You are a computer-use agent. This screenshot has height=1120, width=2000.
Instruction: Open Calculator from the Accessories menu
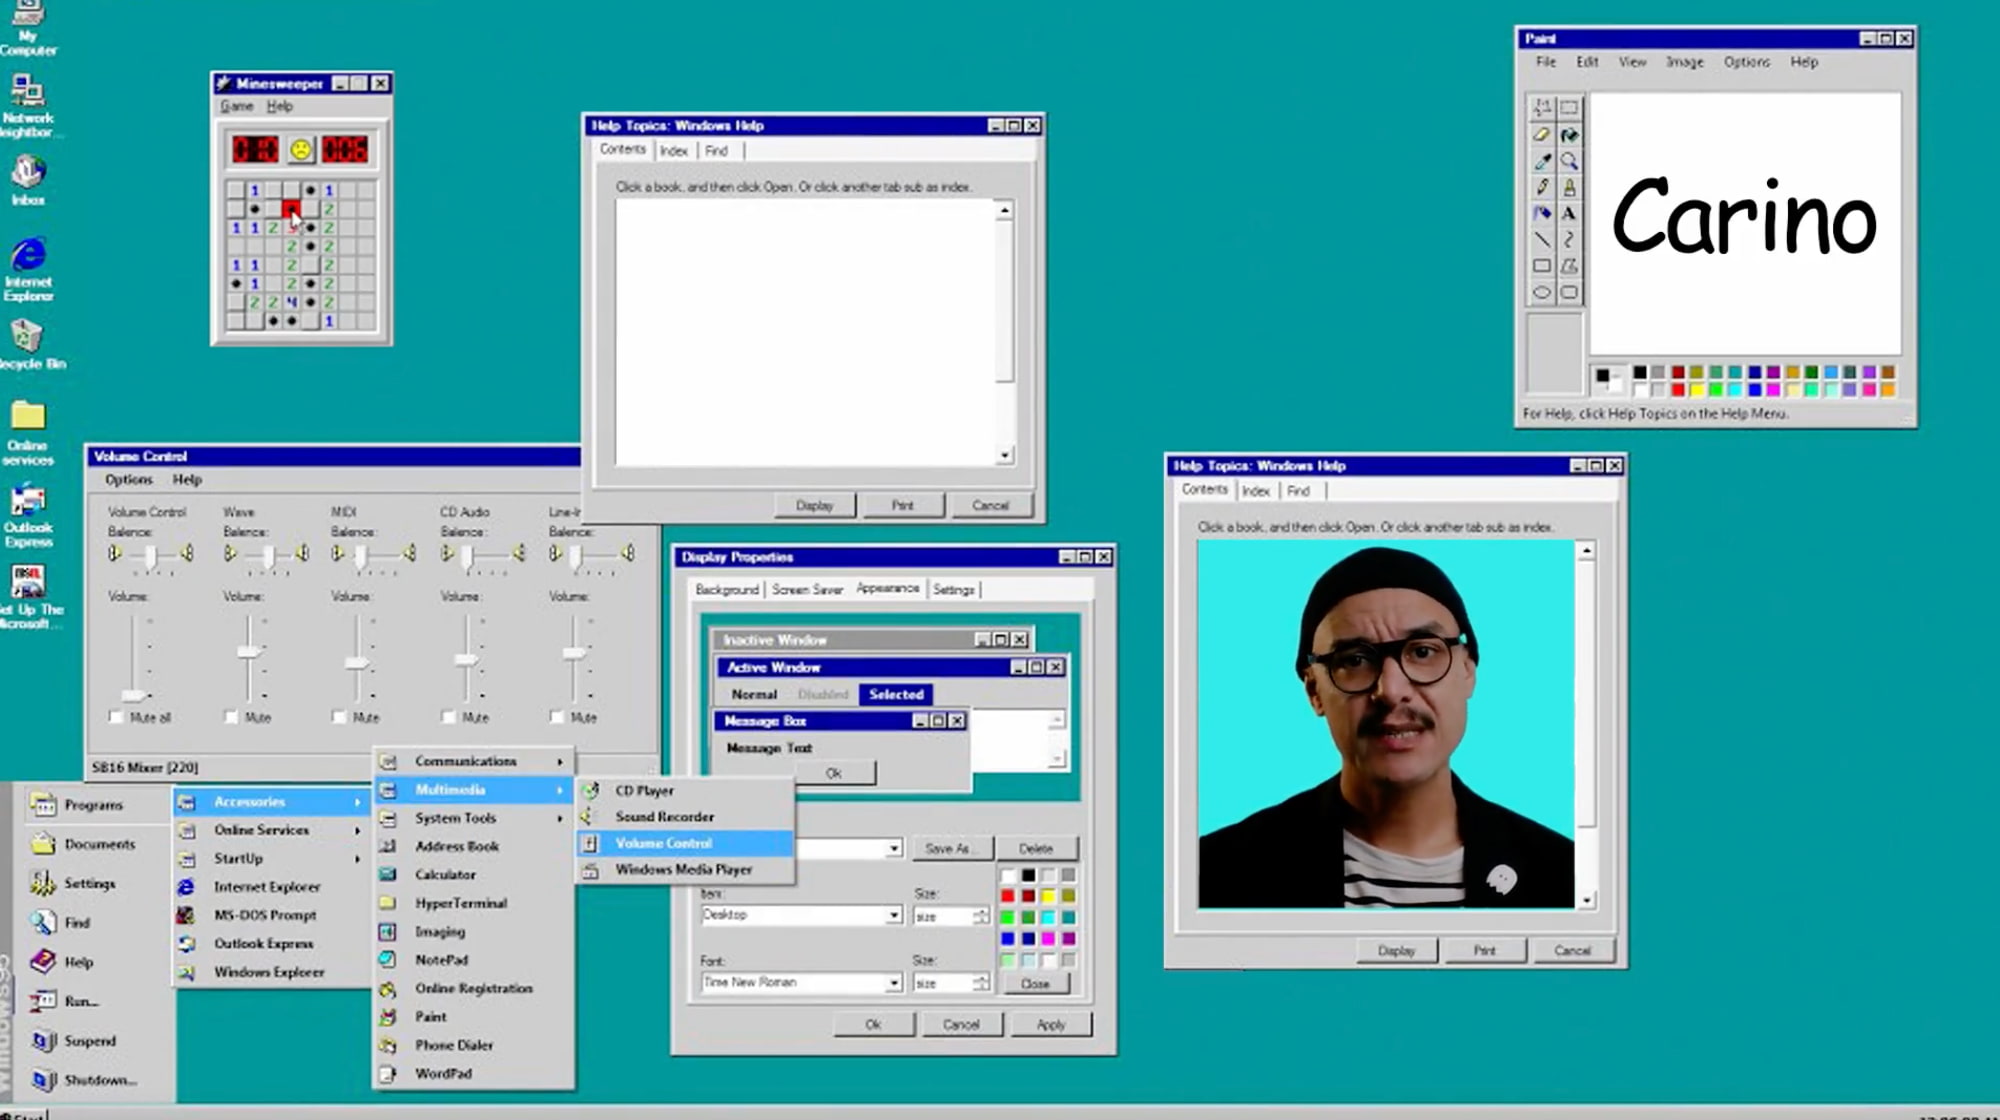pos(474,874)
